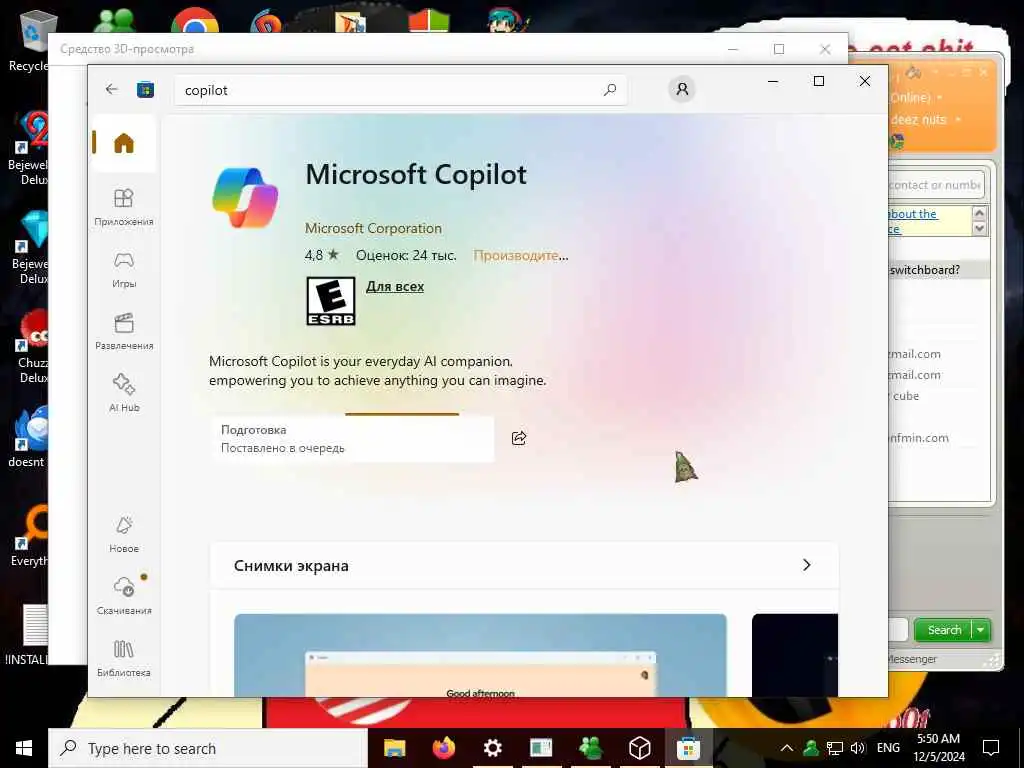Viewport: 1024px width, 768px height.
Task: Click the ESRB Everyone rating badge
Action: click(x=331, y=301)
